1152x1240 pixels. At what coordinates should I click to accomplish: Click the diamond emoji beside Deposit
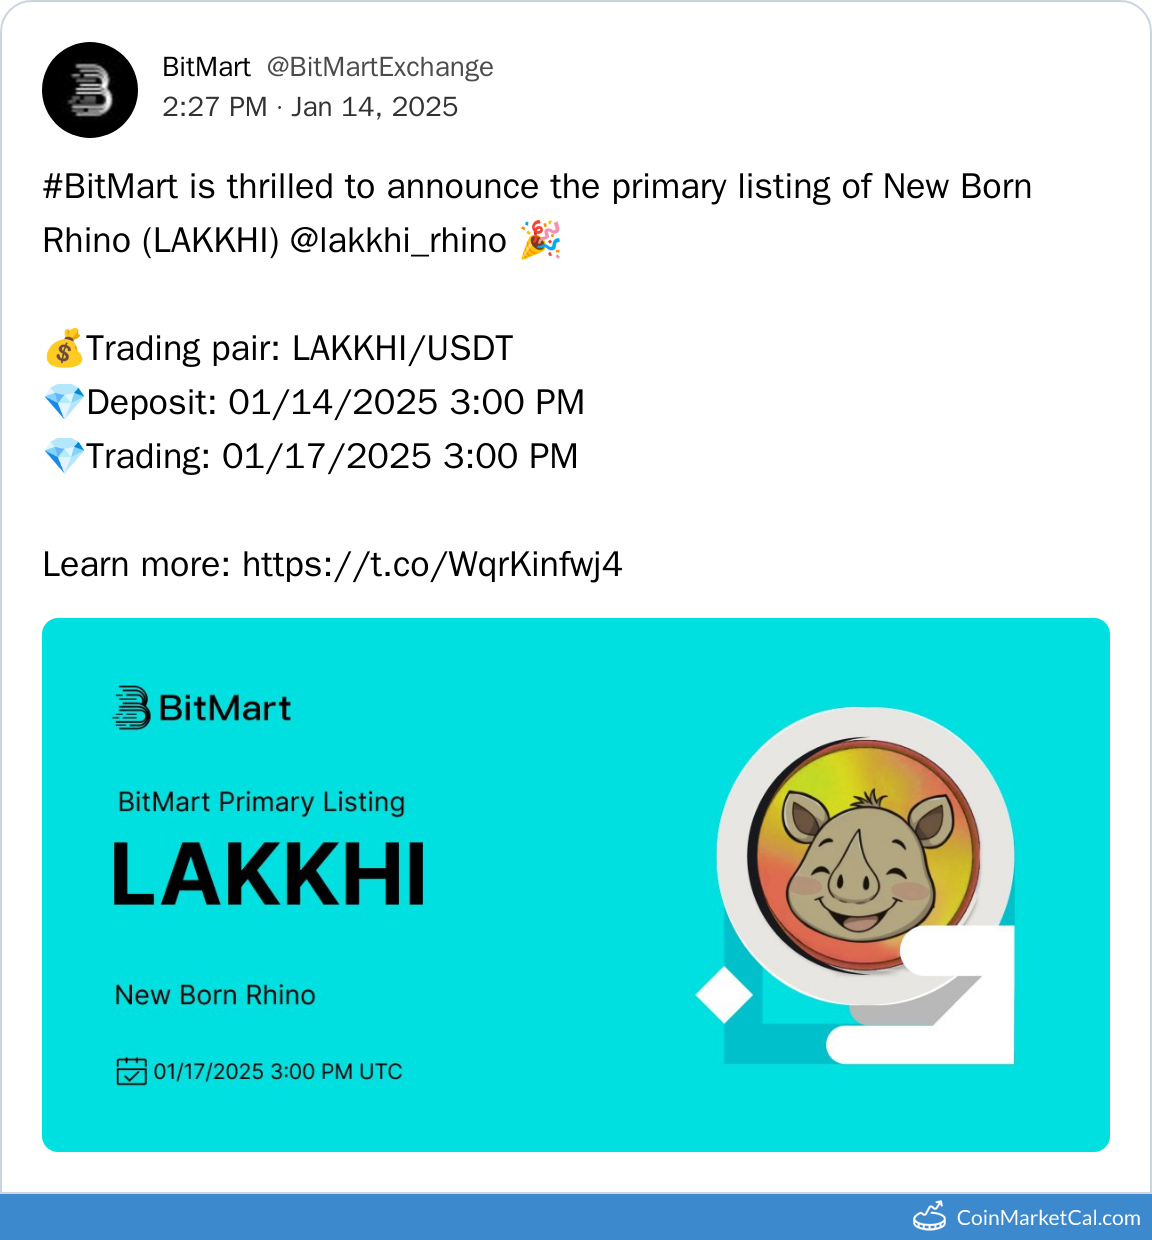[x=64, y=403]
